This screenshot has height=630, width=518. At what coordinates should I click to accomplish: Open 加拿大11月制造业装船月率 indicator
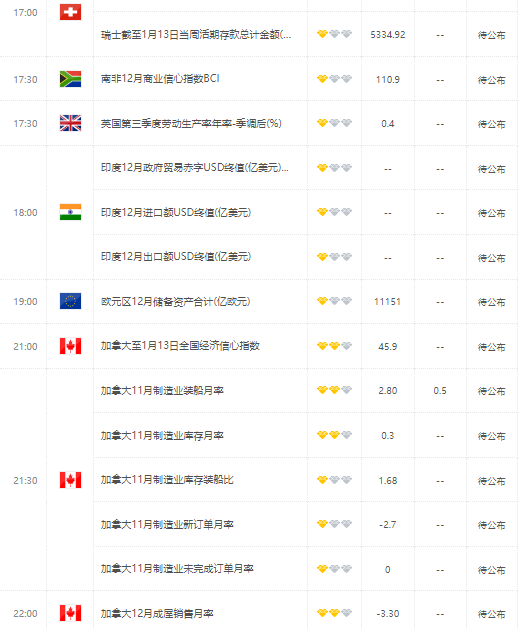click(x=162, y=391)
